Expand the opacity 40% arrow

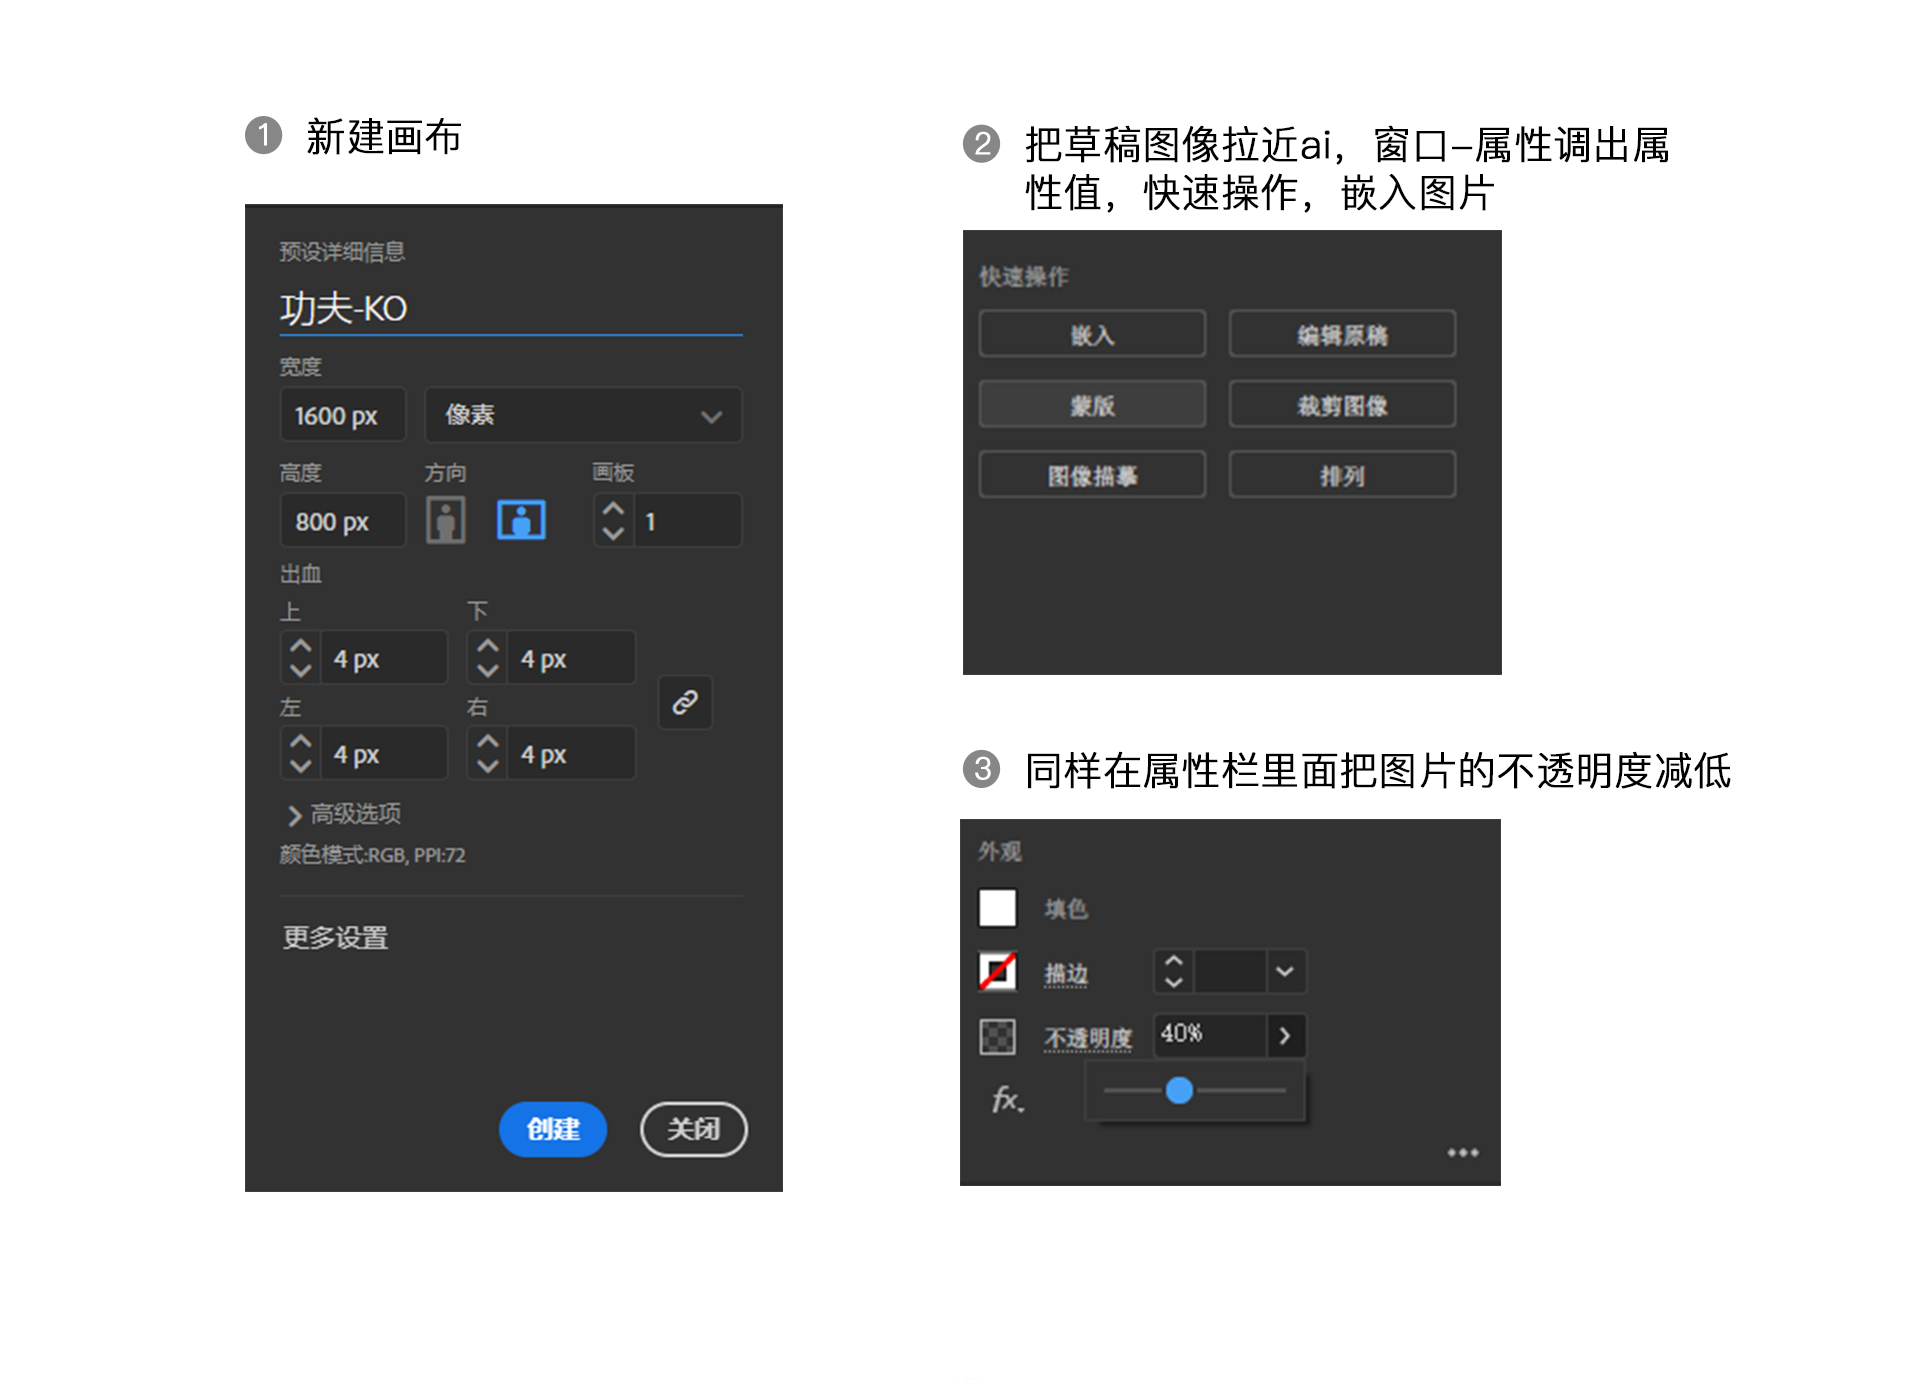(1285, 1036)
